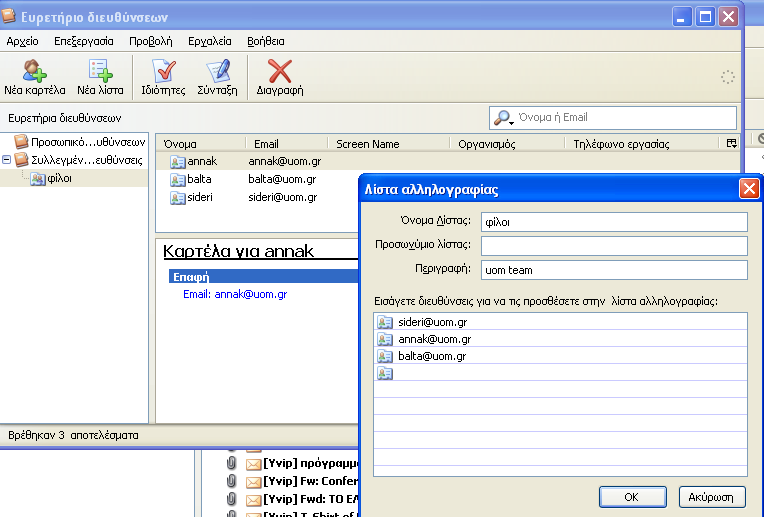Screen dimensions: 764x517
Task: Click the Νέα λίστα toolbar icon
Action: (100, 71)
